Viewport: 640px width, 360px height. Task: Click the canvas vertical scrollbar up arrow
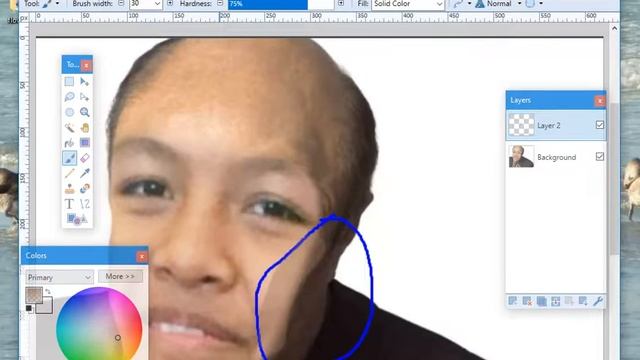click(614, 28)
